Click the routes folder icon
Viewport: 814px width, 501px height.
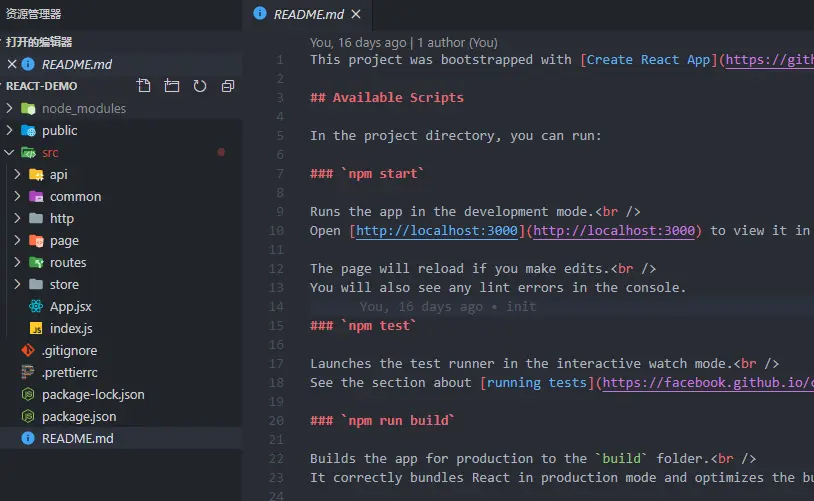[x=36, y=262]
